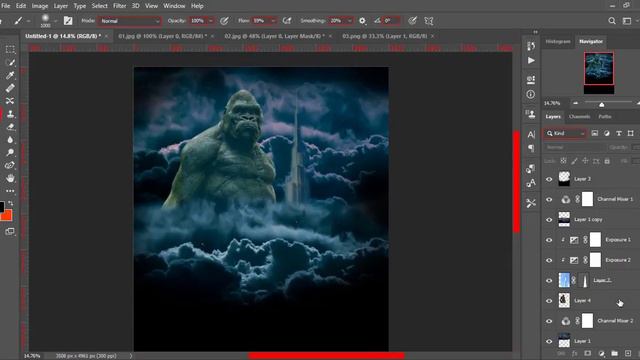Hide the Channel Mixer 1 layer
This screenshot has height=360, width=640.
[549, 199]
